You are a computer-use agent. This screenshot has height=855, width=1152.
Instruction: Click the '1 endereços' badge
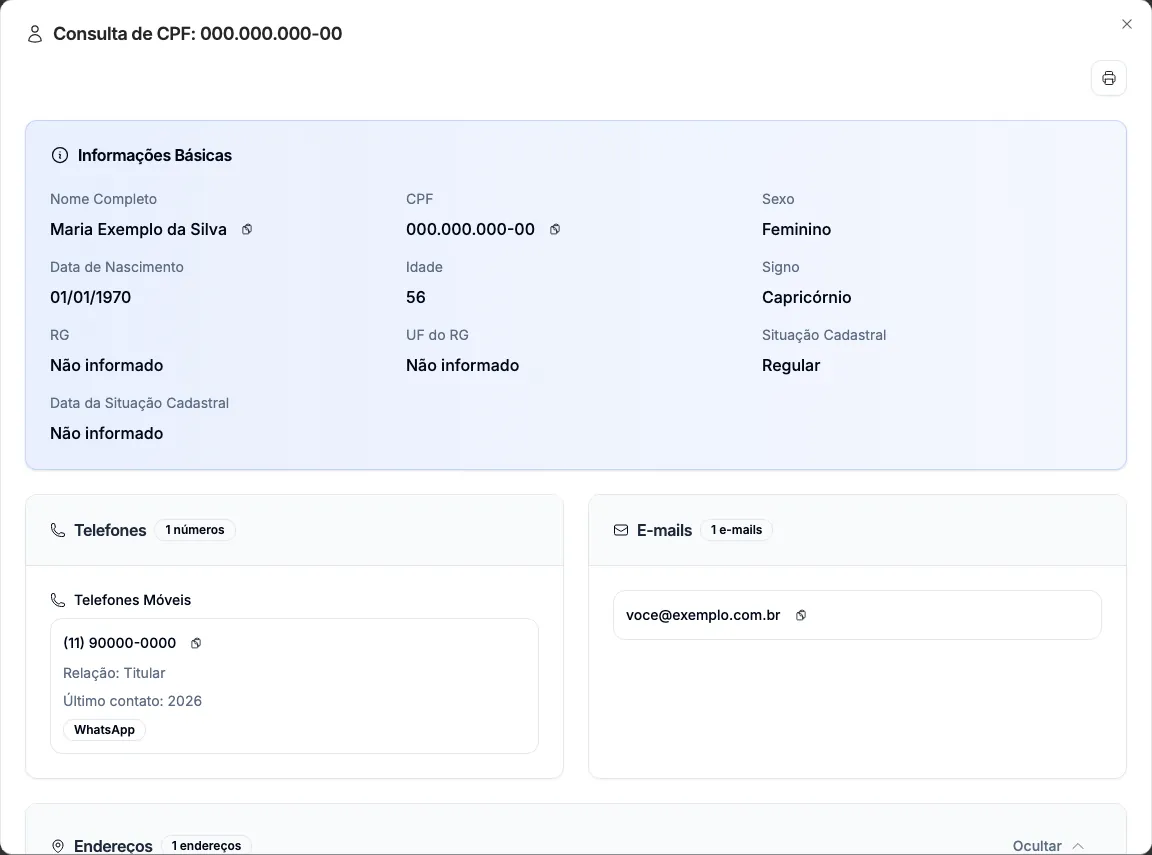point(206,845)
